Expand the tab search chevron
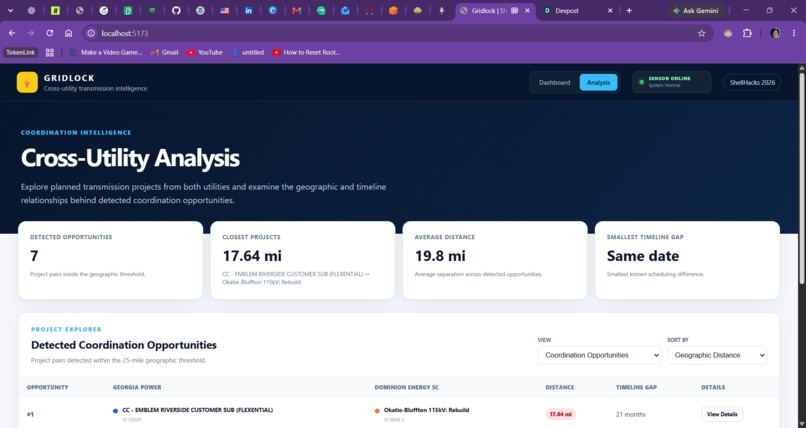 pyautogui.click(x=10, y=10)
